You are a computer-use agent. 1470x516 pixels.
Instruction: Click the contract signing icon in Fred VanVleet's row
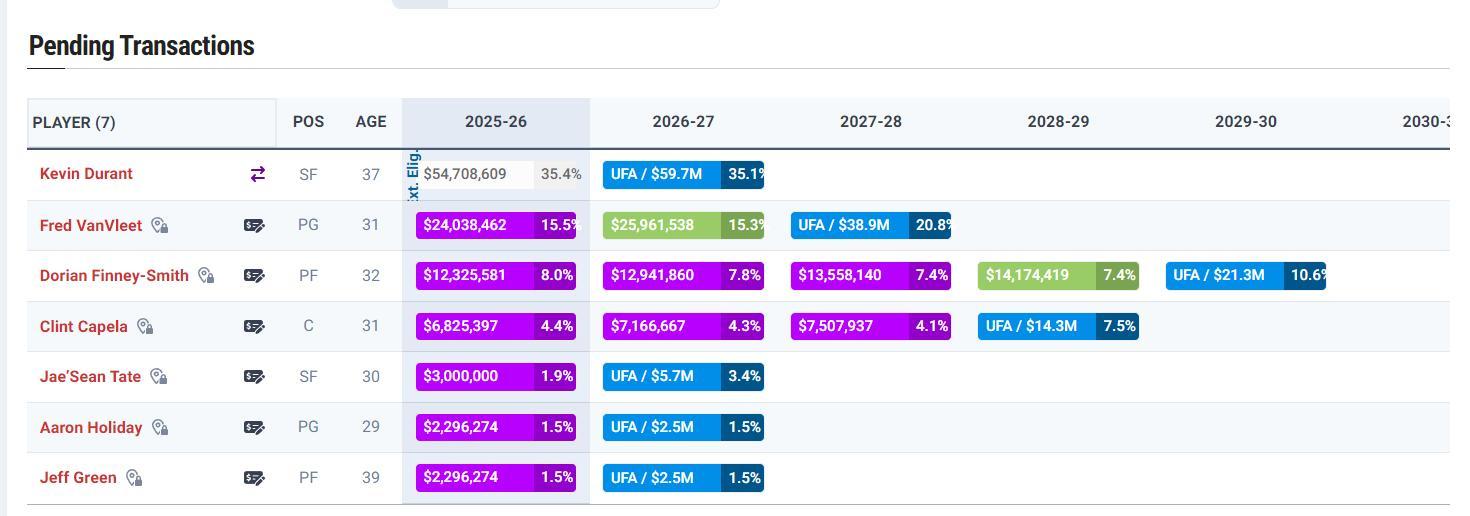(254, 225)
